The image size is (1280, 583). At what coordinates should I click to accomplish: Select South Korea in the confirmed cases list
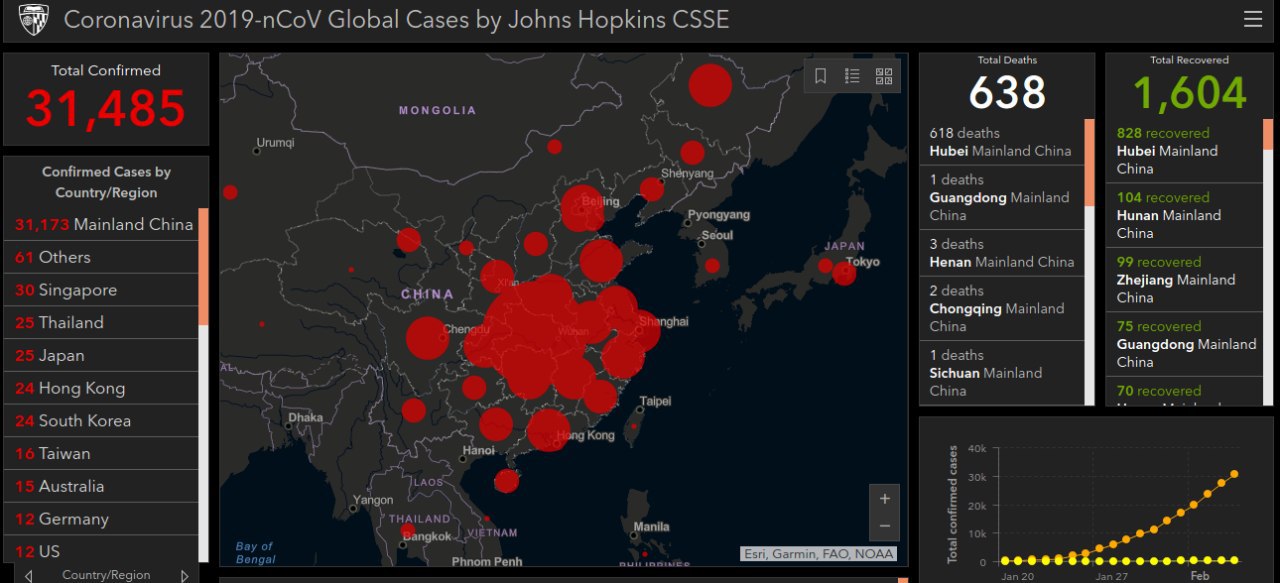click(101, 421)
